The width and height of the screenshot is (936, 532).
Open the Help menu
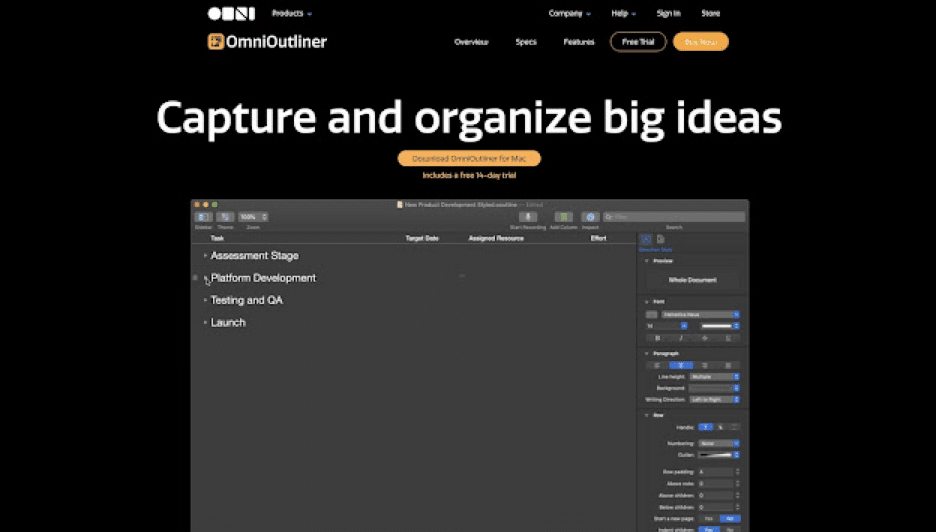[x=623, y=13]
